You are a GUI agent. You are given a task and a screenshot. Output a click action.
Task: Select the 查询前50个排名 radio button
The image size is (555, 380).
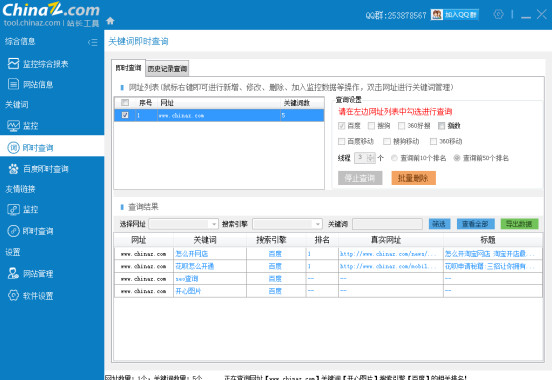pos(457,158)
